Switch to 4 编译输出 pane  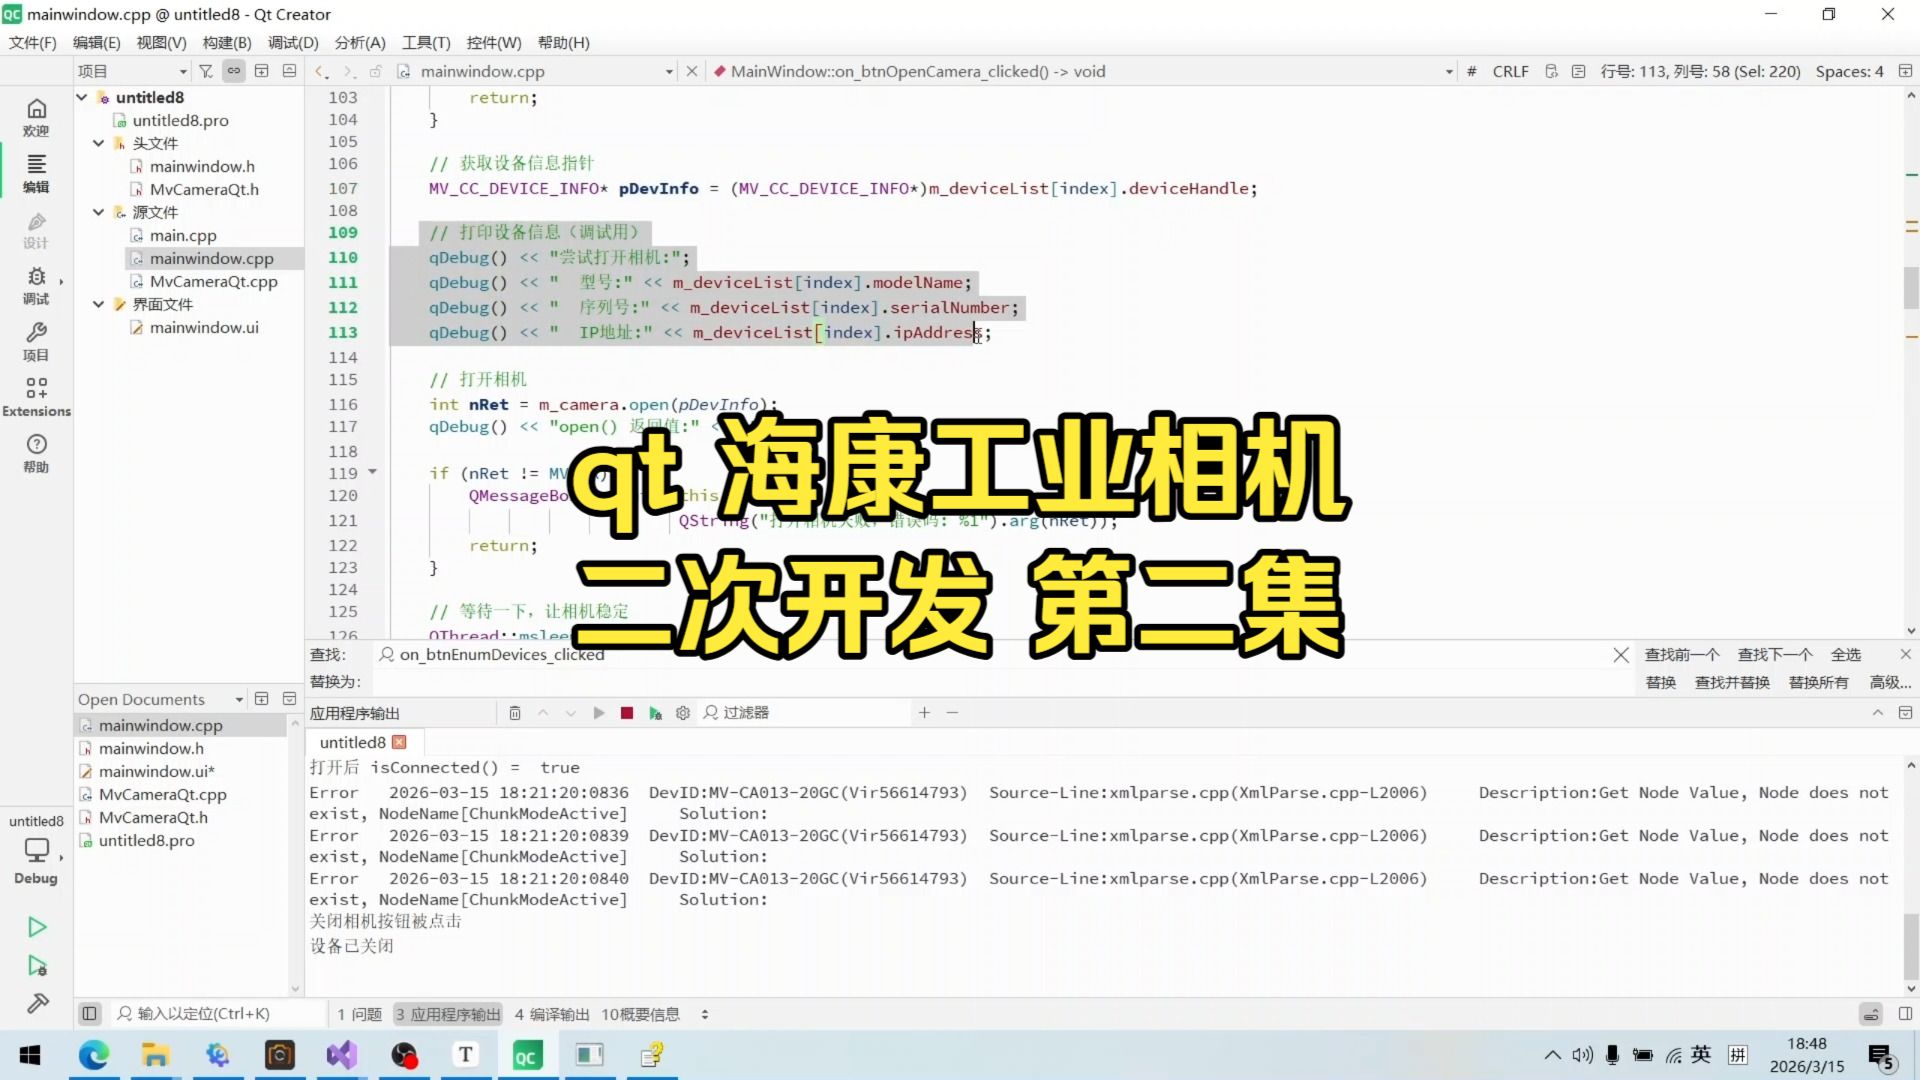pyautogui.click(x=552, y=1014)
